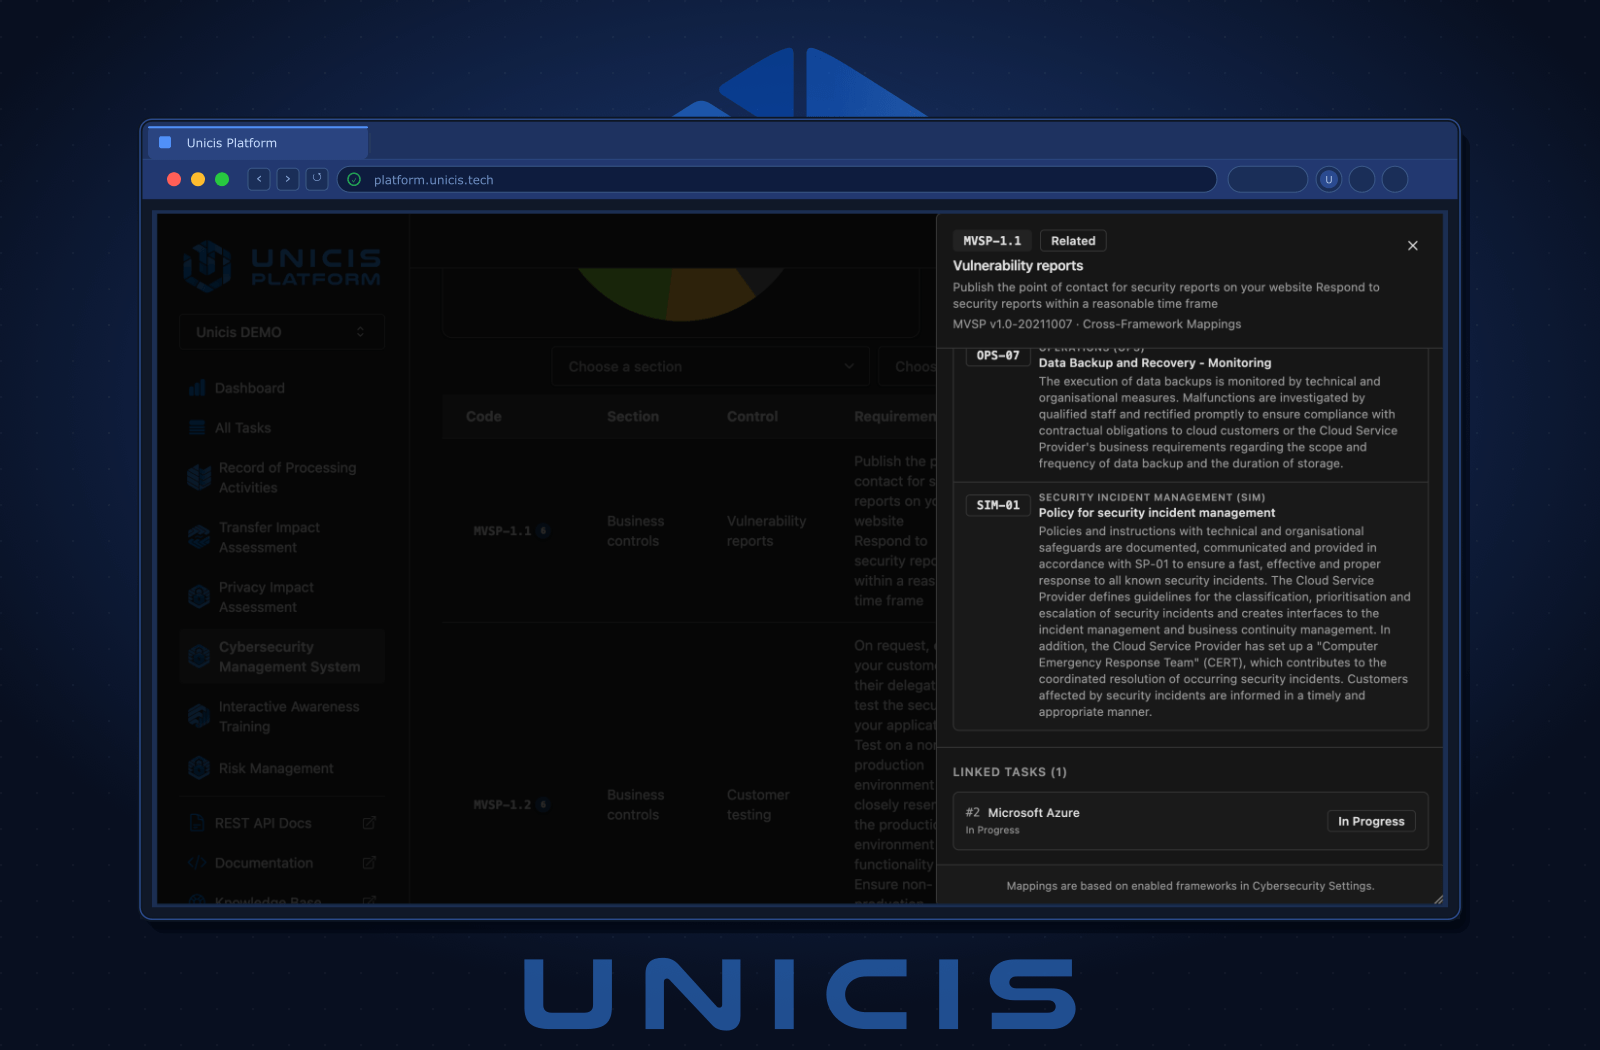
Task: Click the All Tasks list icon
Action: click(x=197, y=428)
